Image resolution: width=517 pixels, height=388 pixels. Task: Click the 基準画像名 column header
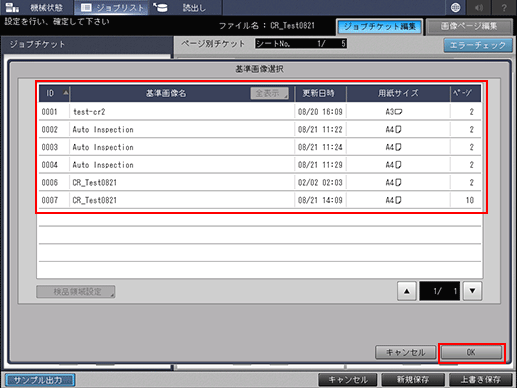tap(166, 93)
